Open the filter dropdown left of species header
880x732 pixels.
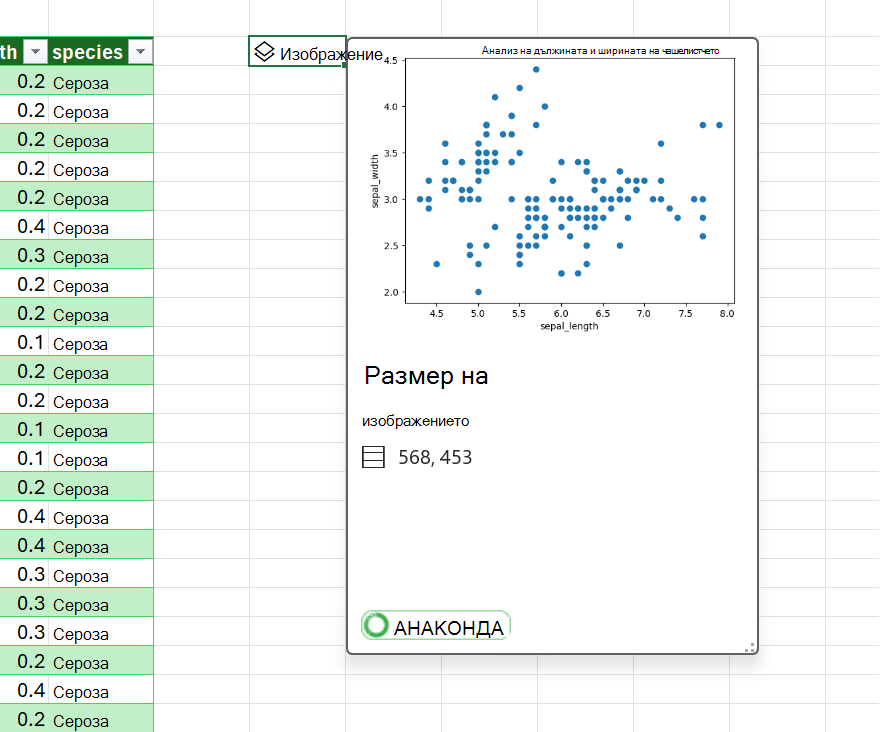tap(35, 52)
